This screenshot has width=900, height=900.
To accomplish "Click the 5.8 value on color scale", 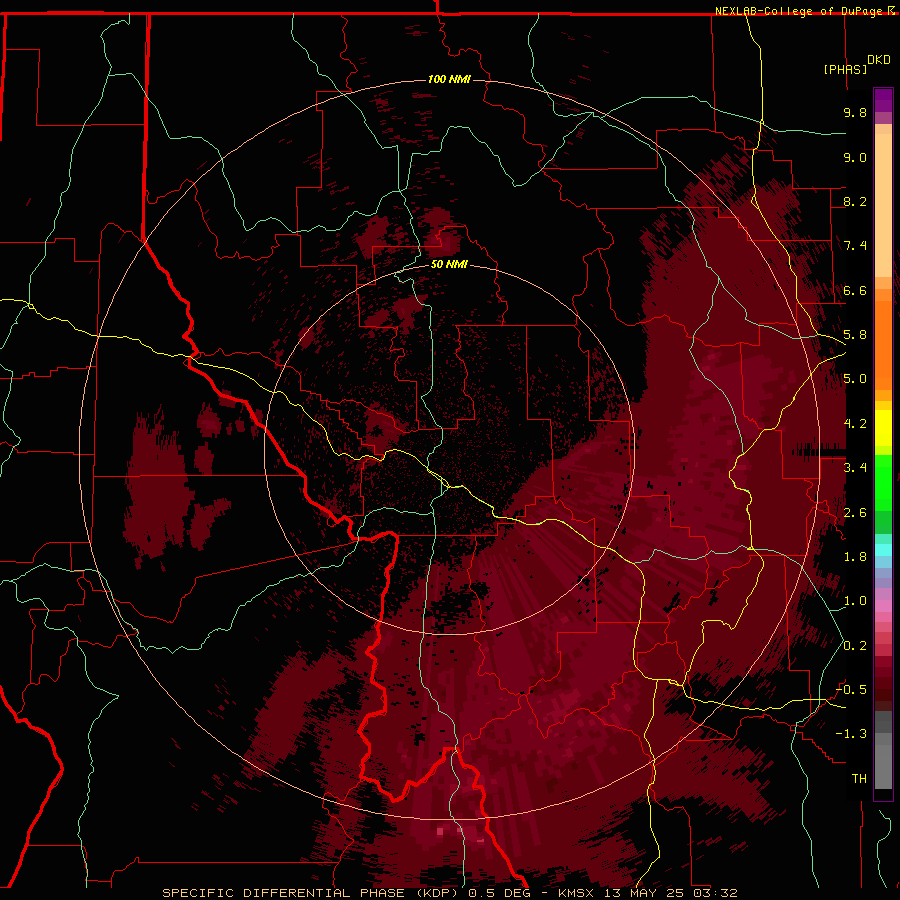I will (x=855, y=335).
